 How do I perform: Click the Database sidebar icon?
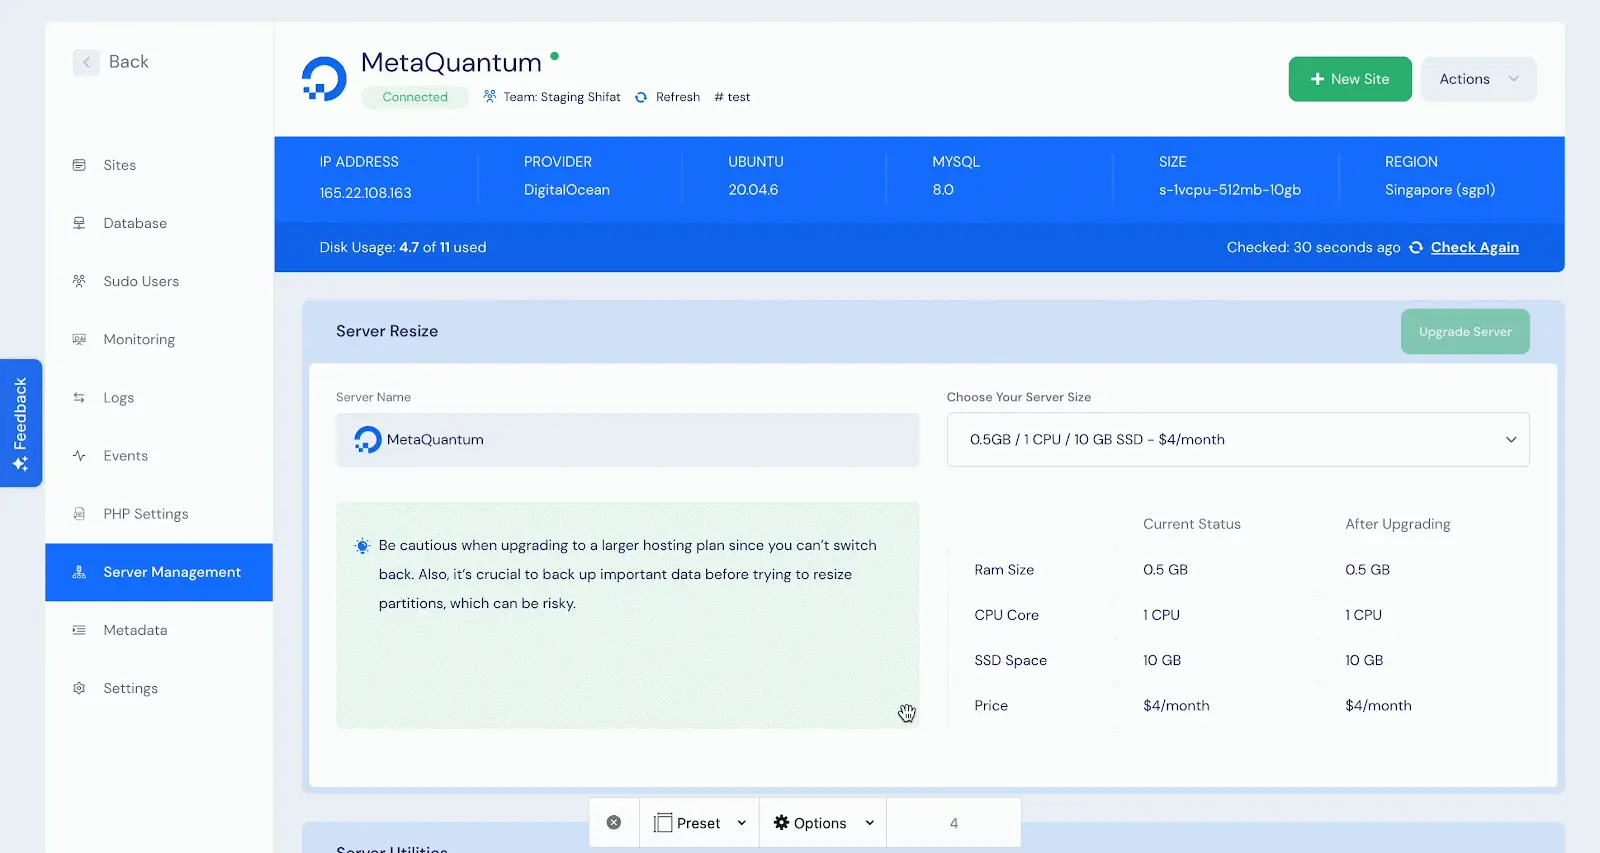[x=79, y=223]
